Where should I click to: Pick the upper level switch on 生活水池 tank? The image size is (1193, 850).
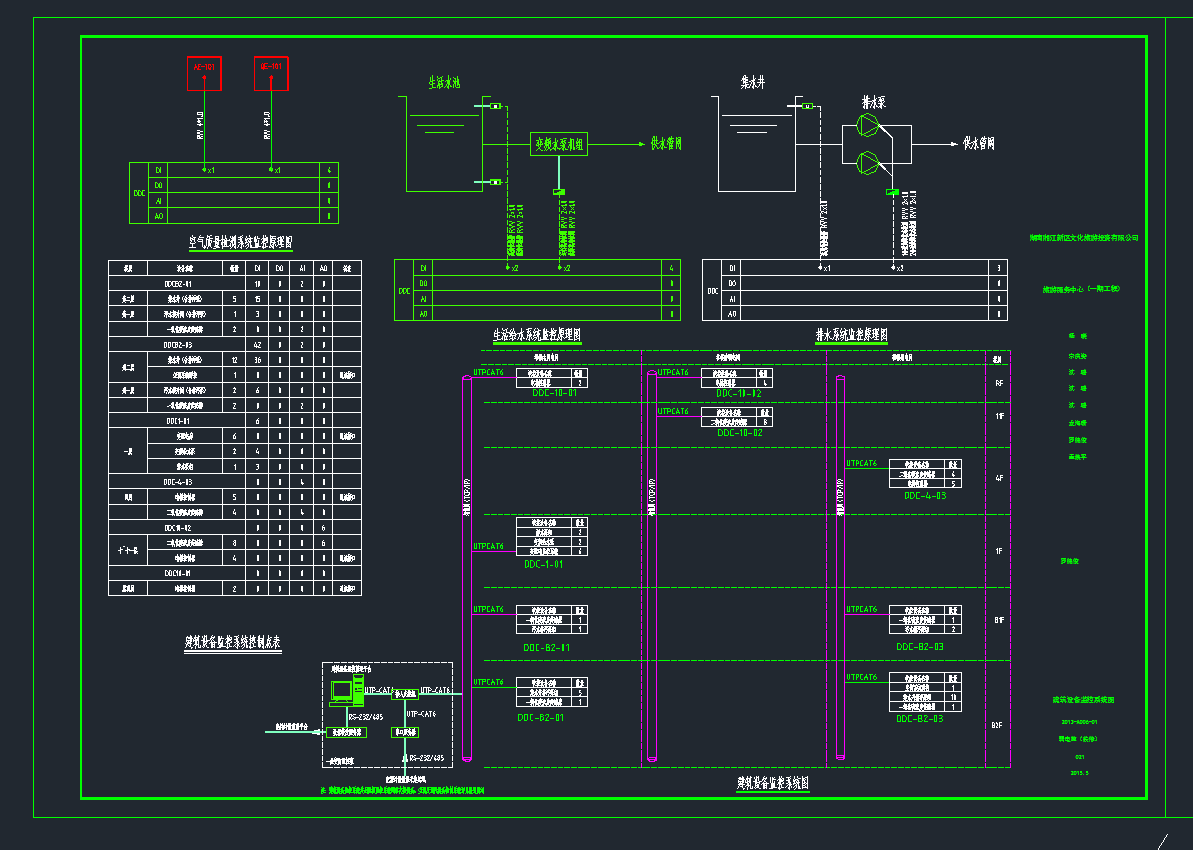pos(496,106)
